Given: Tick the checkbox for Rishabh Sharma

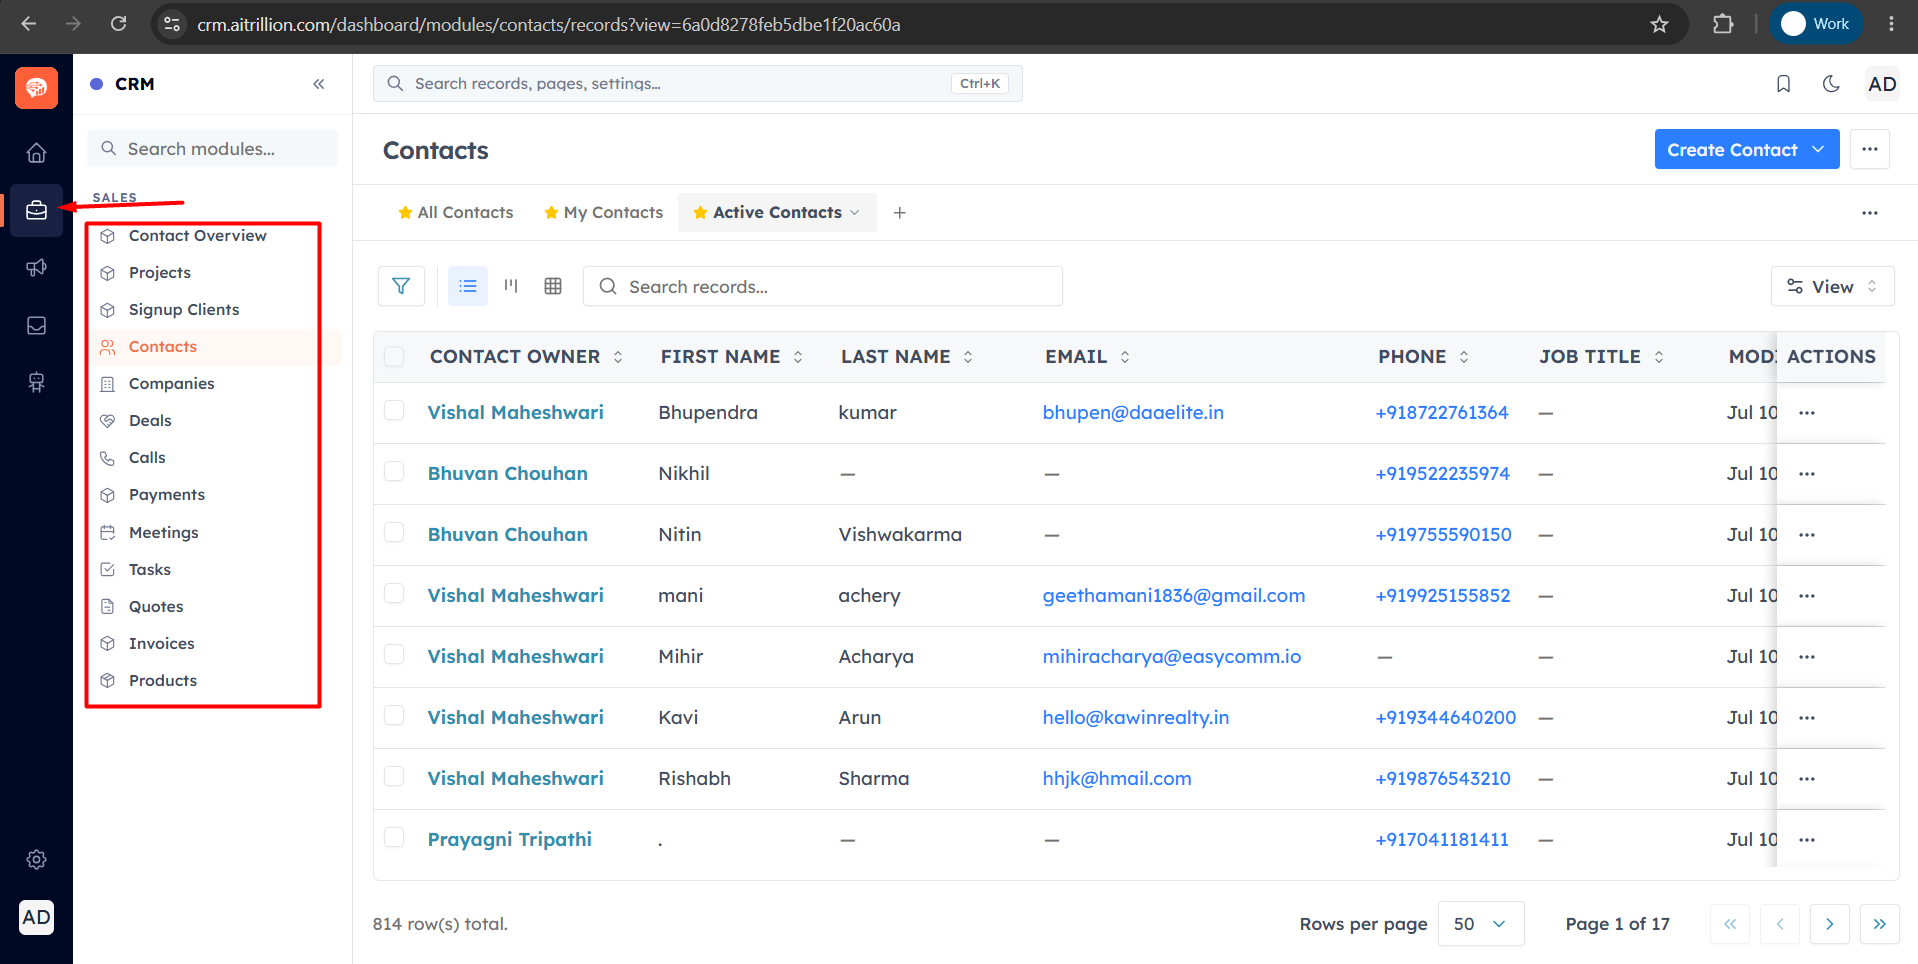Looking at the screenshot, I should click(x=394, y=777).
